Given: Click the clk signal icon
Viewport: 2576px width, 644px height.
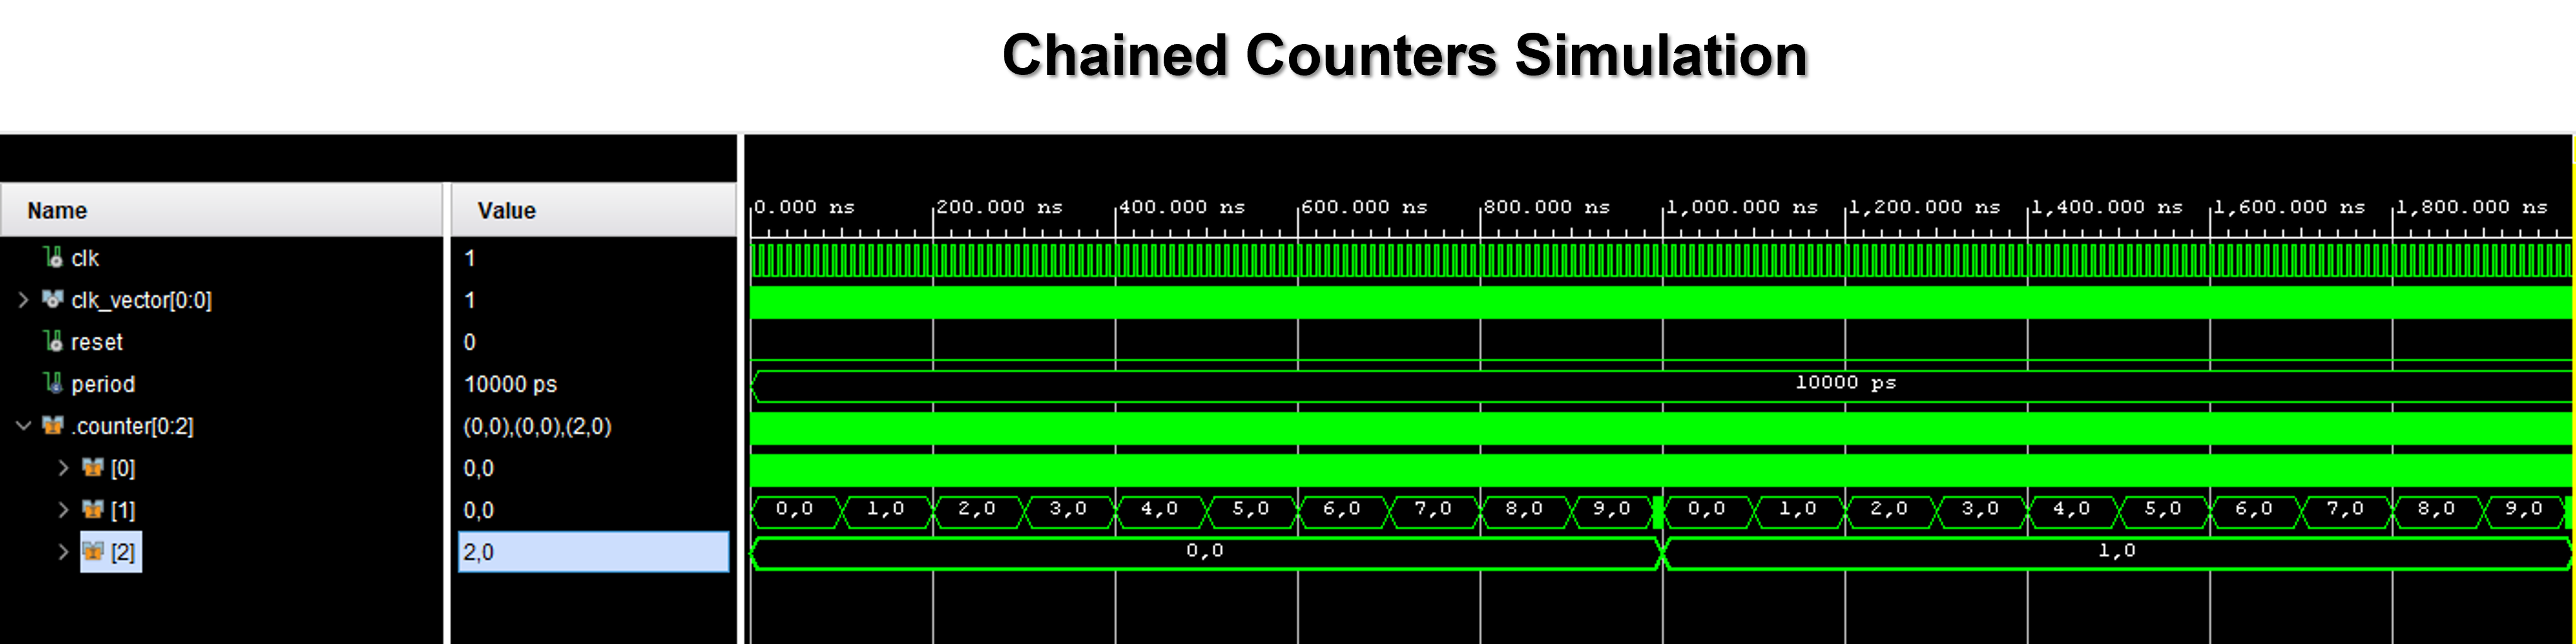Looking at the screenshot, I should (54, 258).
